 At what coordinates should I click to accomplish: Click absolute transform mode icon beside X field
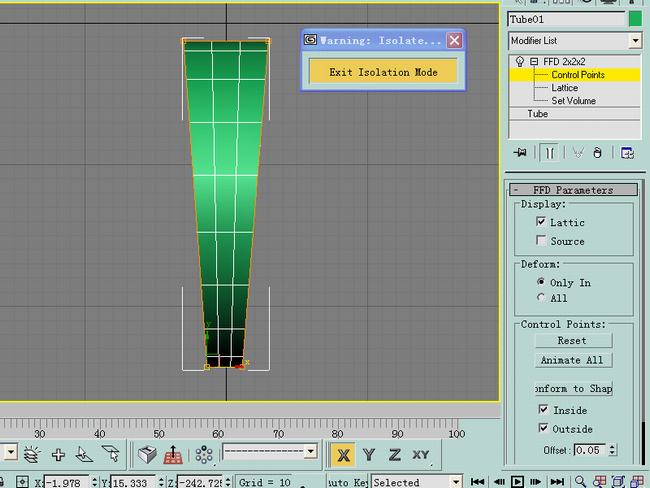pos(22,482)
